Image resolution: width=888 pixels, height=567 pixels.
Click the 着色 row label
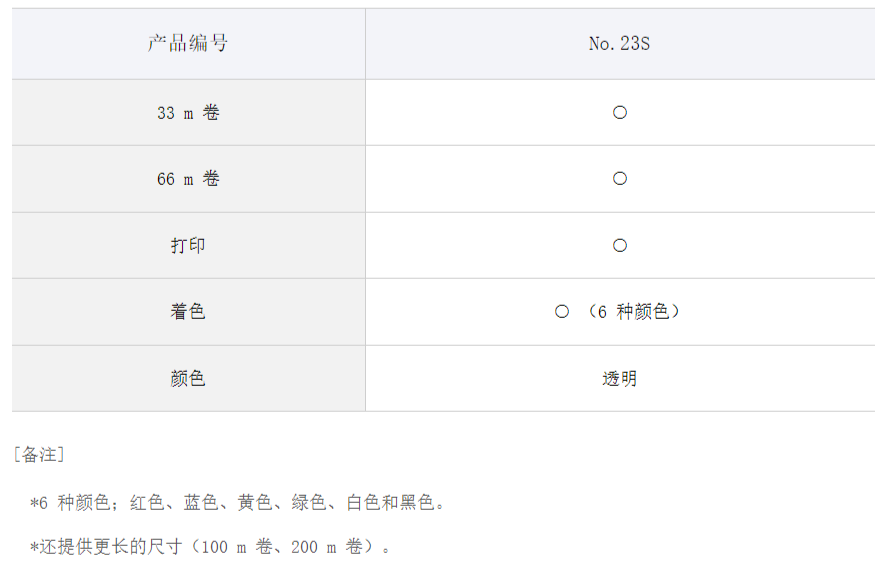click(x=189, y=312)
